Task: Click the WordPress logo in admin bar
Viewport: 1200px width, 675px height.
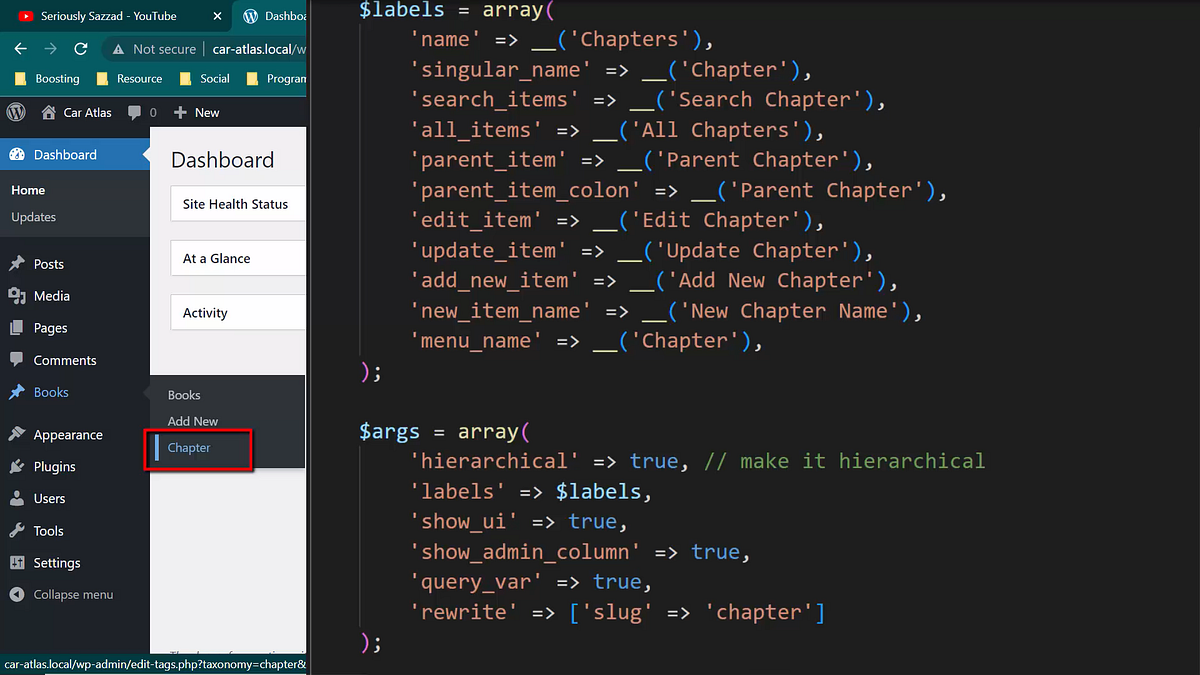Action: [x=15, y=112]
